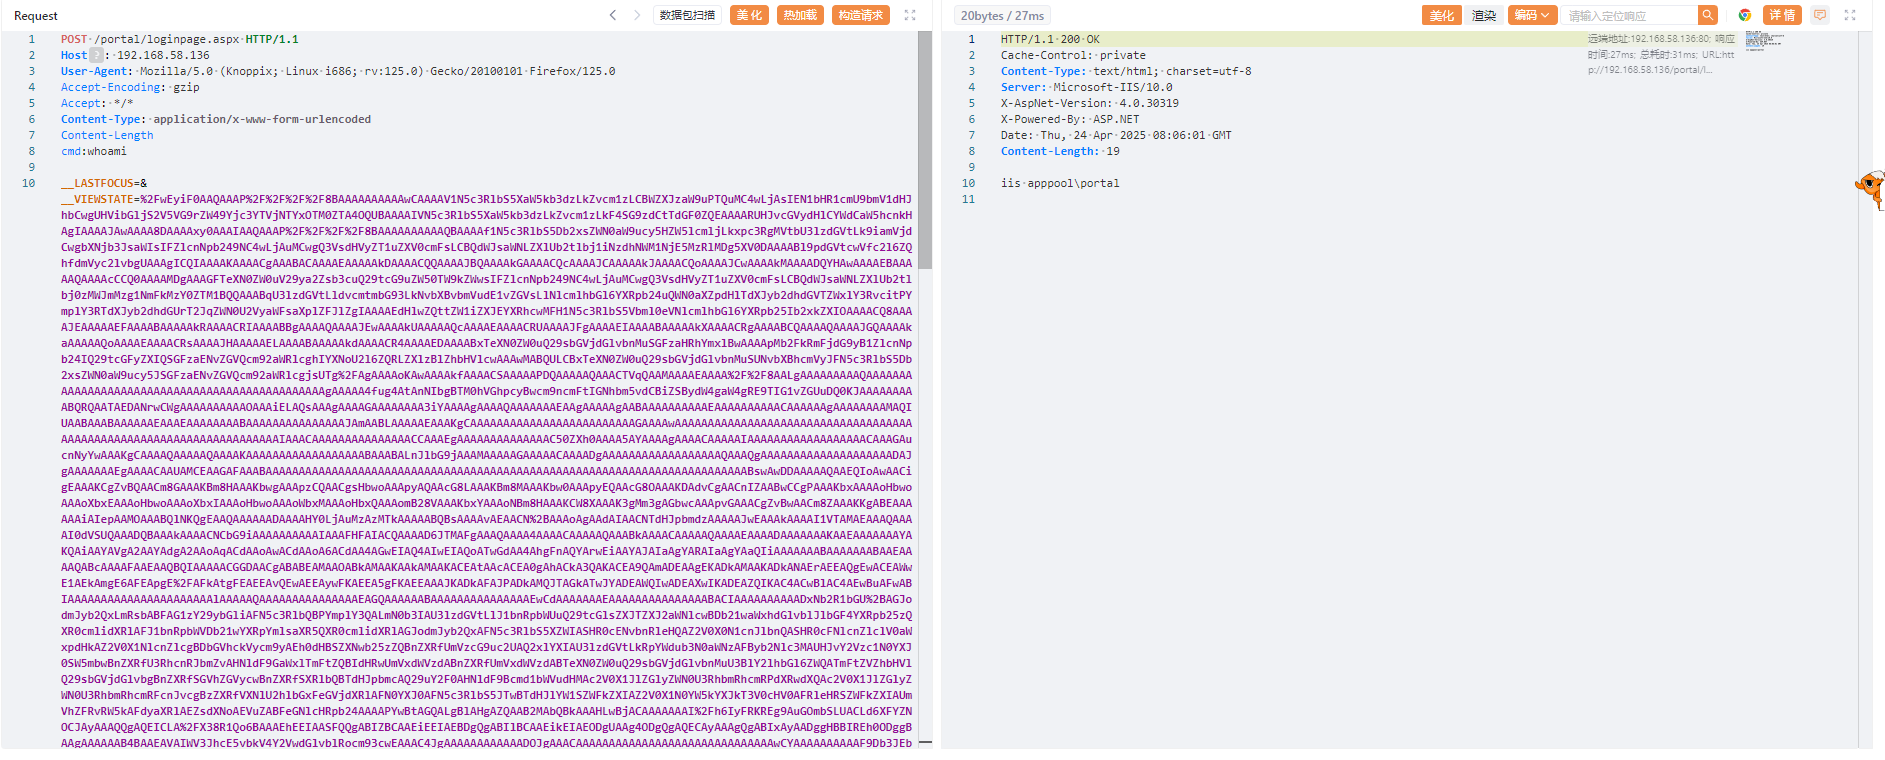
Task: Click HTTP/1.1 200 OK status line
Action: 1050,40
